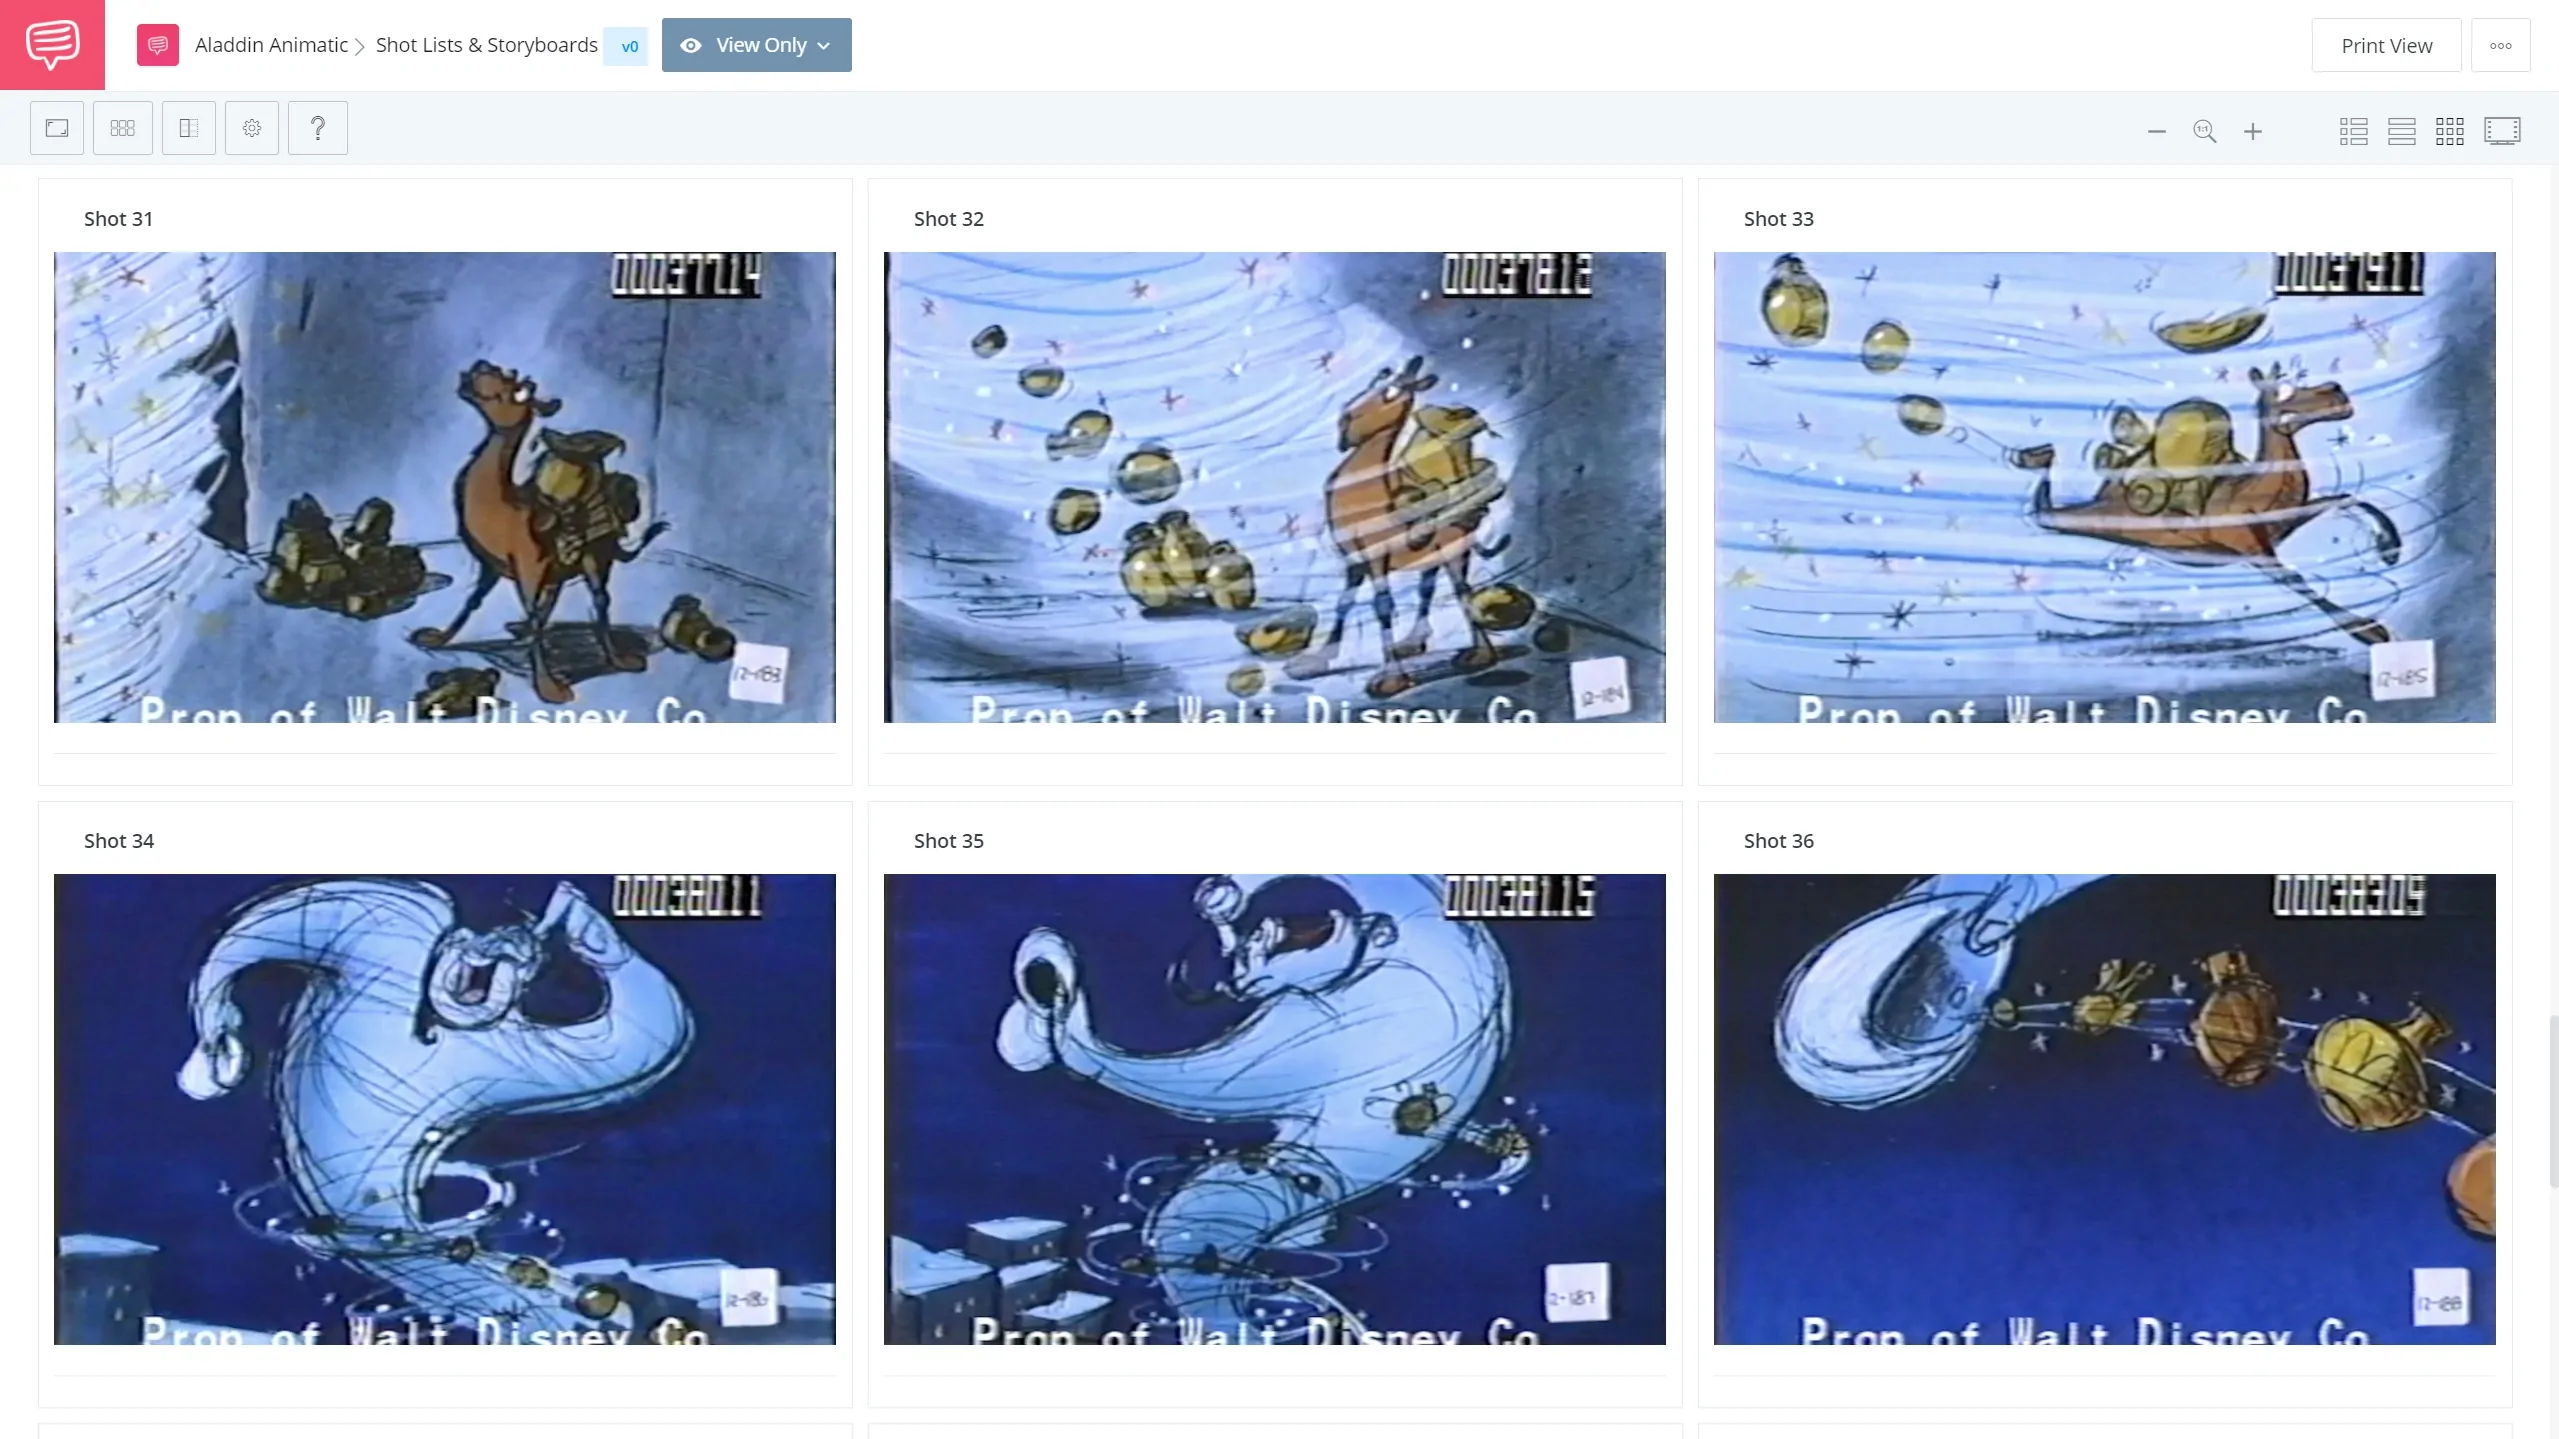This screenshot has width=2559, height=1439.
Task: Click the overflow menu icon top right
Action: pyautogui.click(x=2497, y=46)
